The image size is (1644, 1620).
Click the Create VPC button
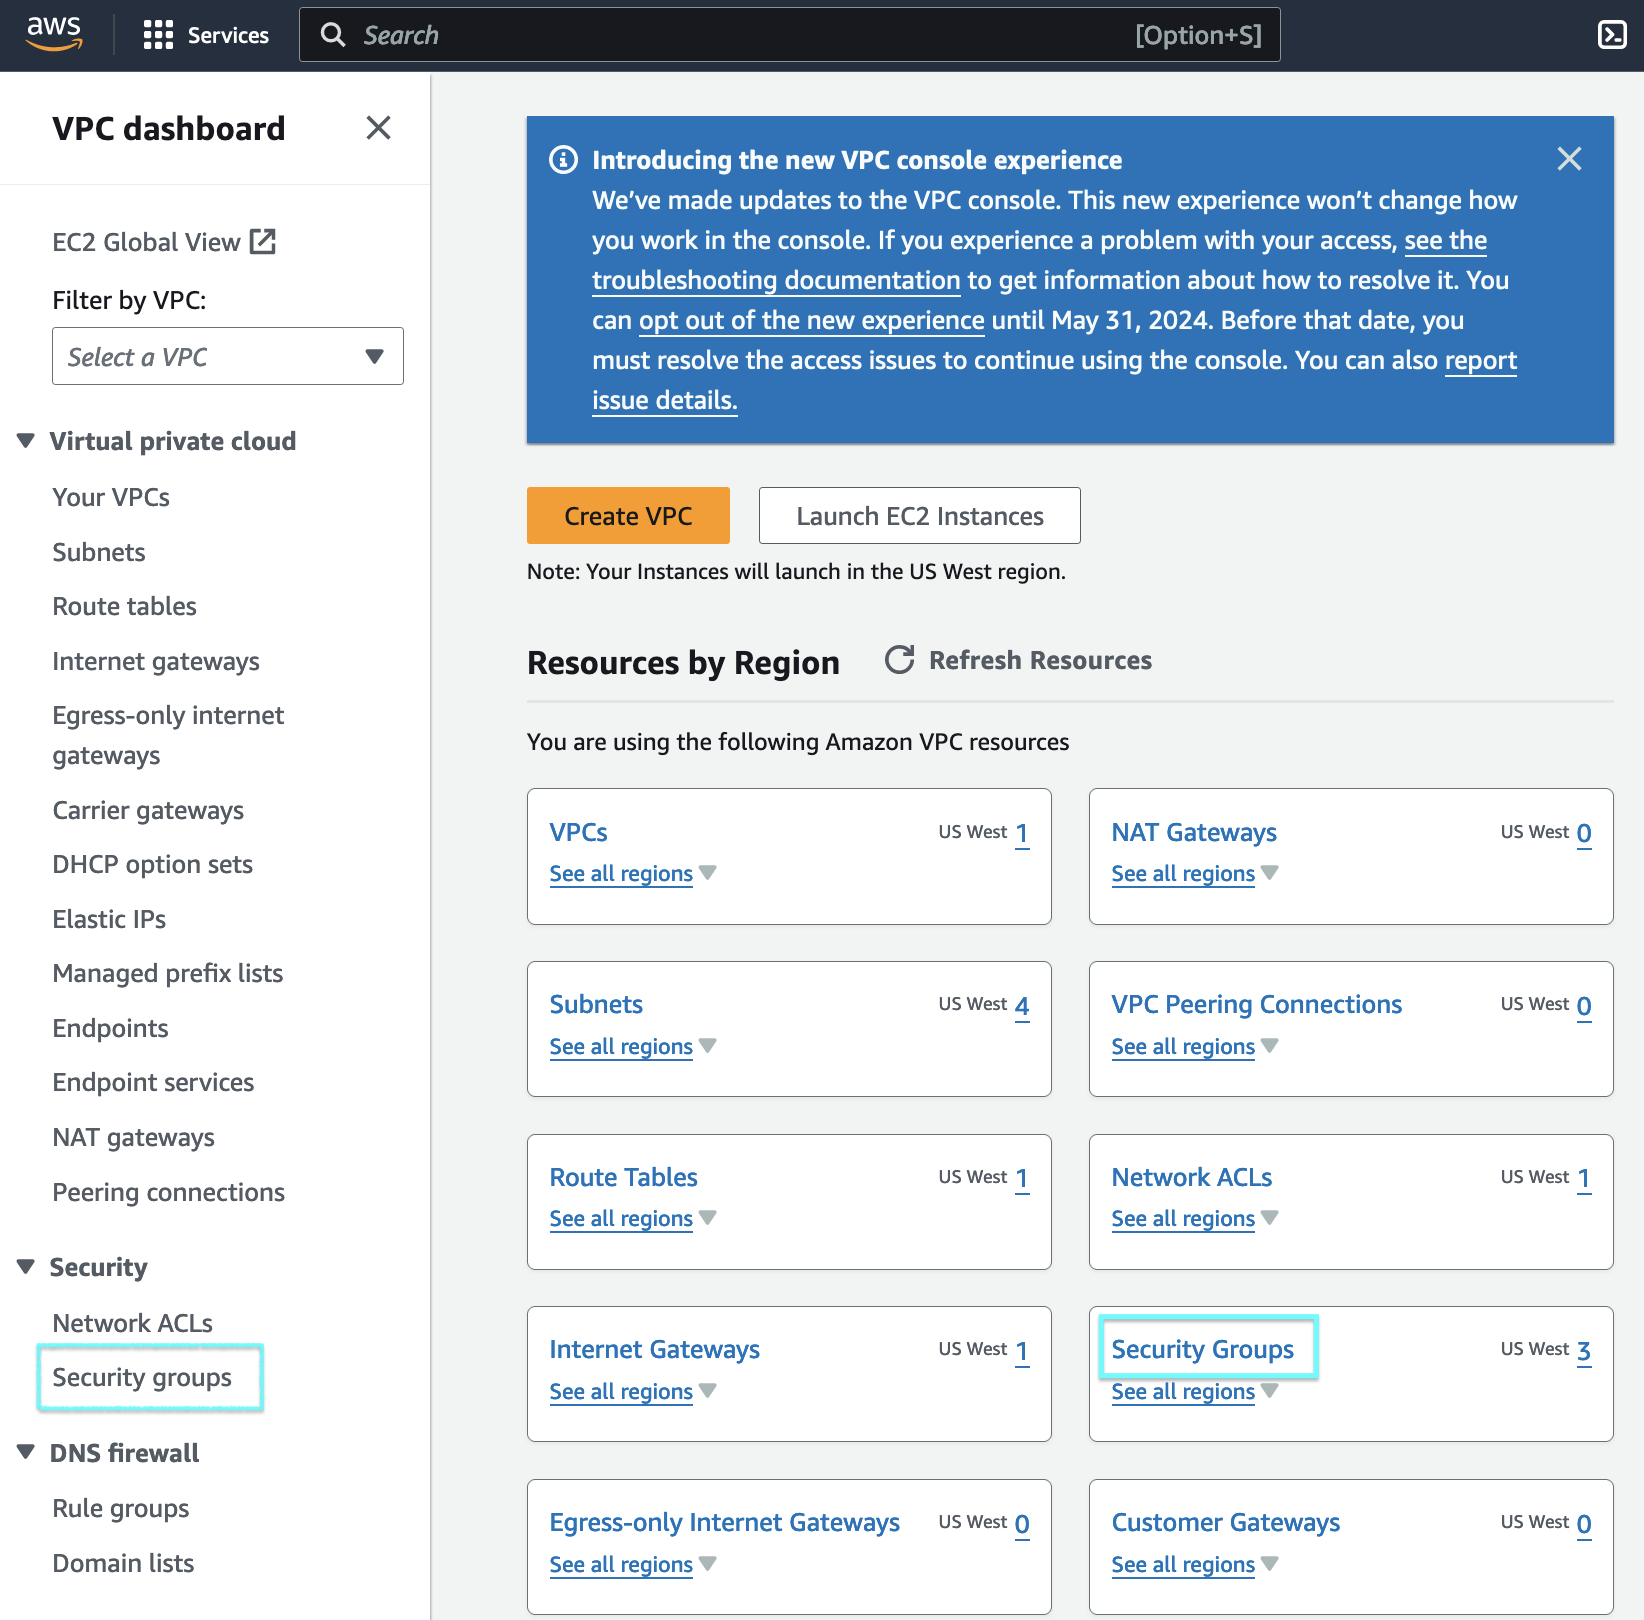[x=628, y=516]
